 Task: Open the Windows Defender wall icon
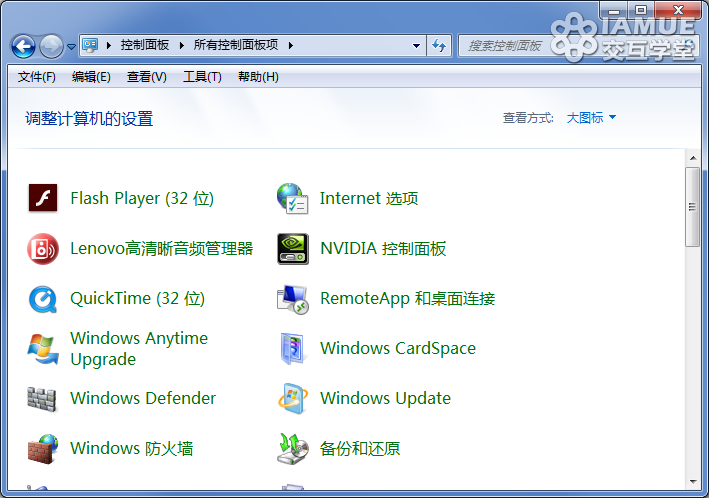point(42,399)
